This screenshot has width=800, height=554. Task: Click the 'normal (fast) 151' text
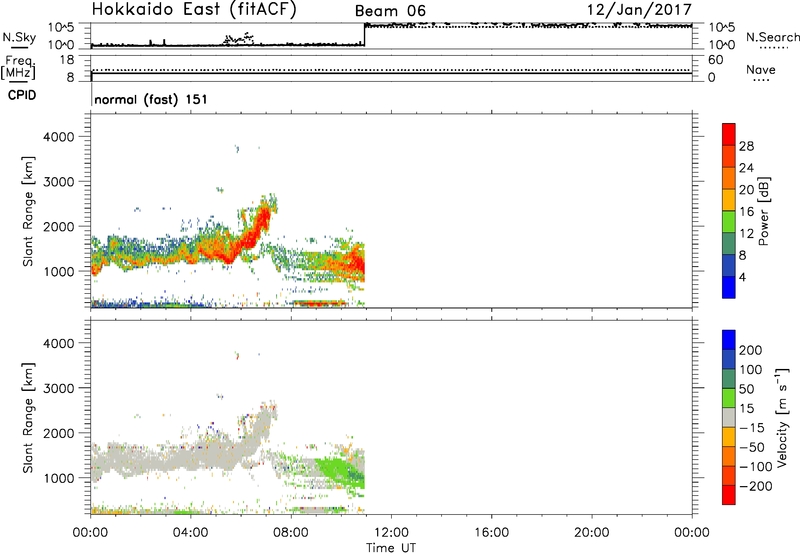(151, 99)
